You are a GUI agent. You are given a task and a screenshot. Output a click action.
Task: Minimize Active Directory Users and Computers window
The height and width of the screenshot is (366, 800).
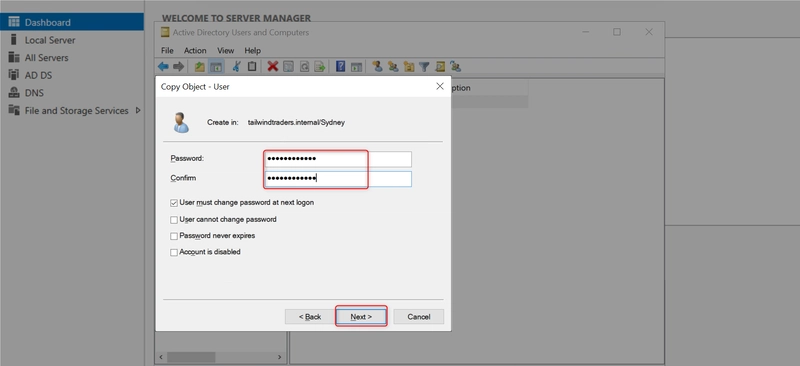586,32
